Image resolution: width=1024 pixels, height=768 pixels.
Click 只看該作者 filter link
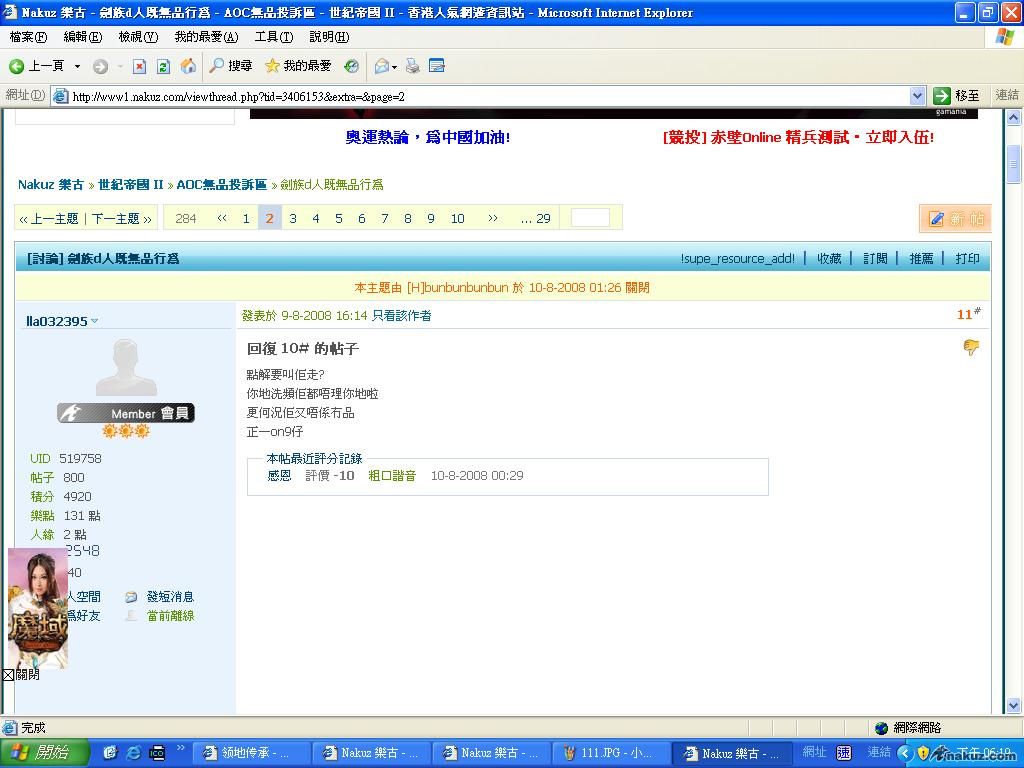tap(402, 316)
